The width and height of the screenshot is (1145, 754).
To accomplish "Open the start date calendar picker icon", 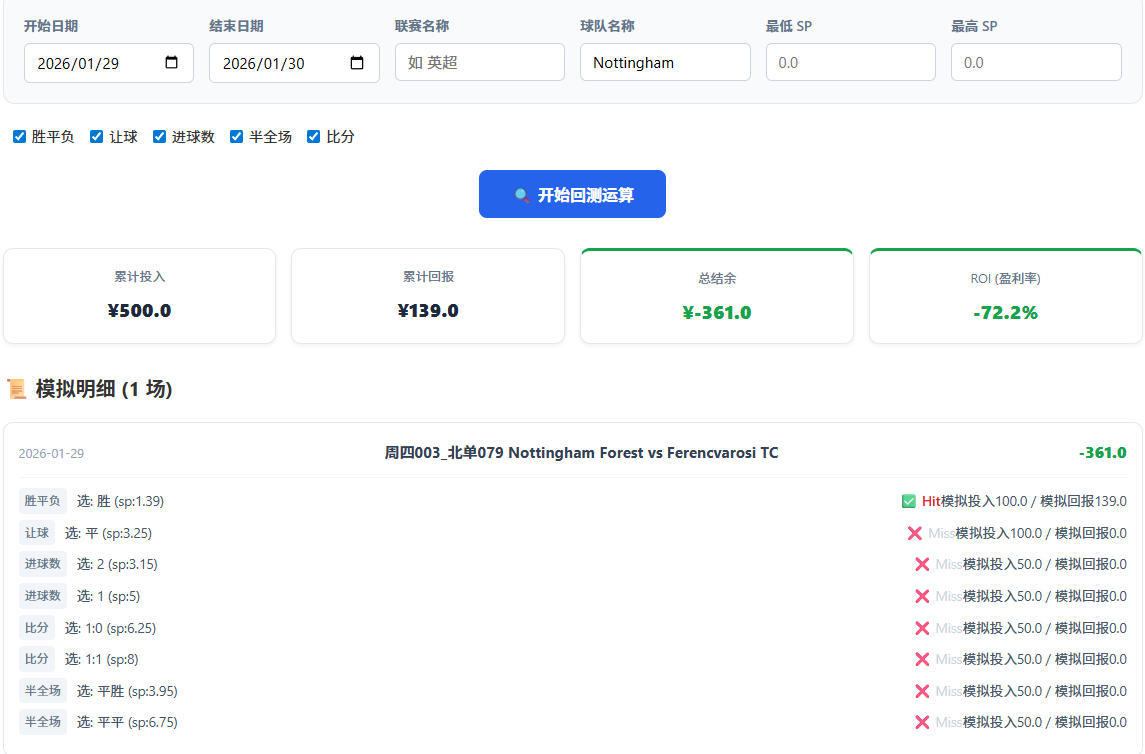I will point(171,63).
